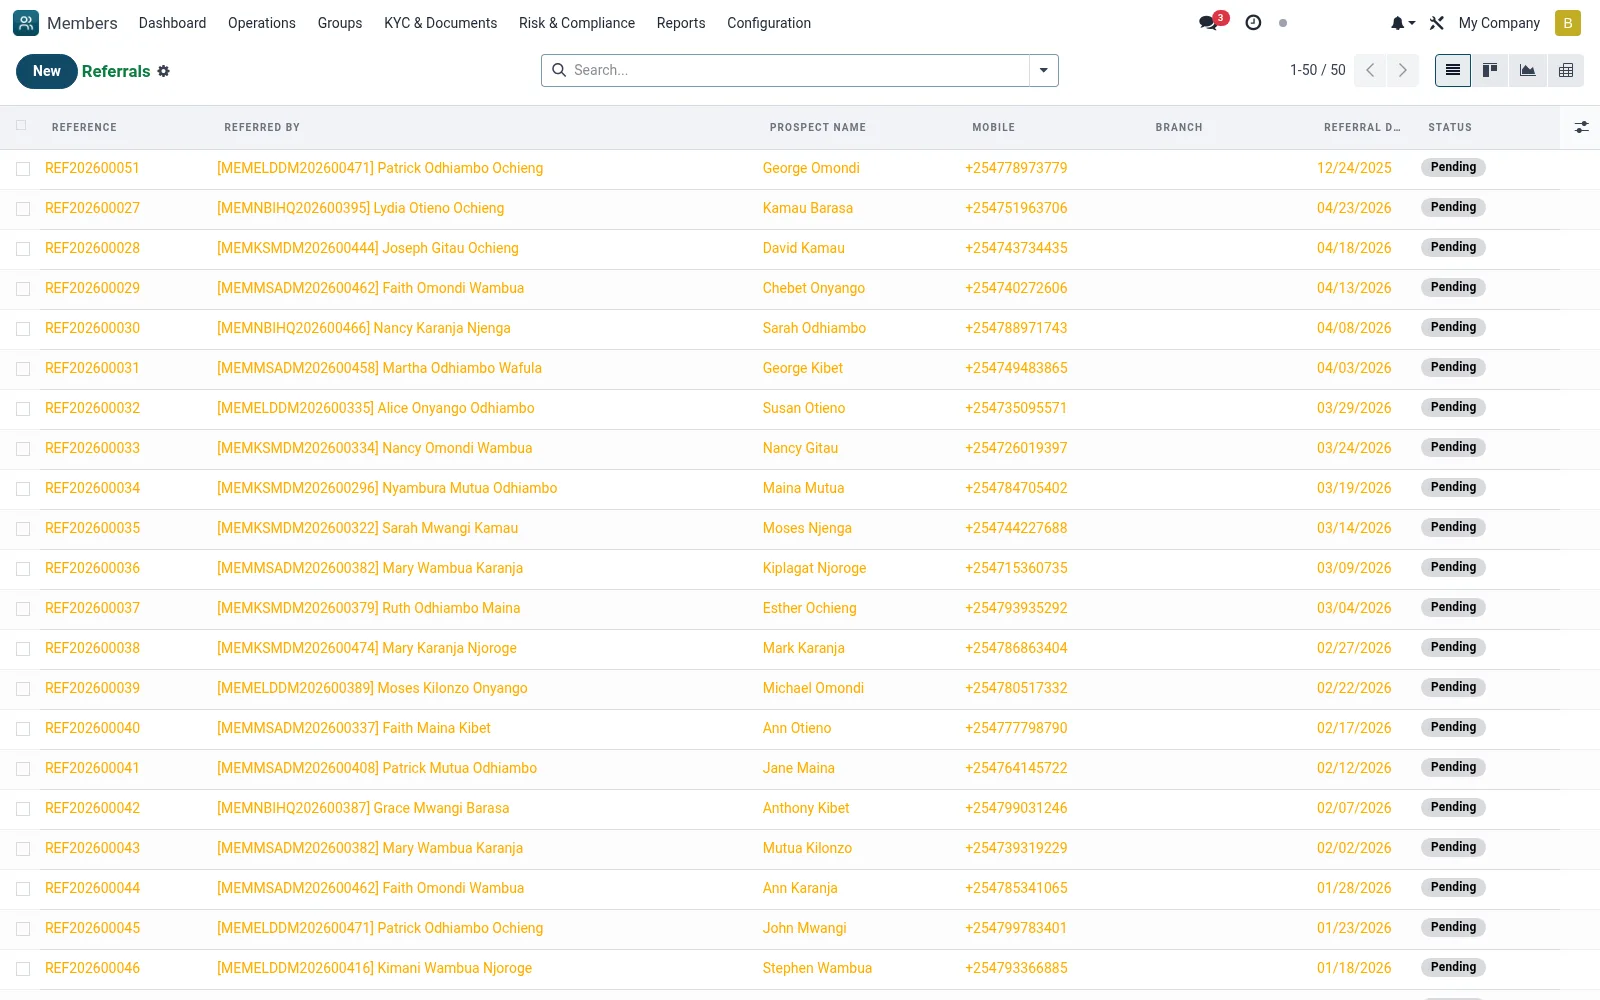Click the gray status indicator dot
The height and width of the screenshot is (1000, 1600).
pyautogui.click(x=1283, y=23)
